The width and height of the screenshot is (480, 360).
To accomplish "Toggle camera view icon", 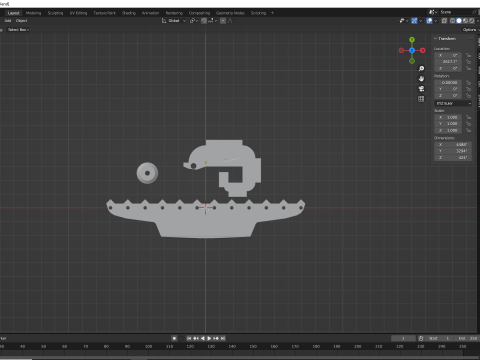I will coord(421,89).
